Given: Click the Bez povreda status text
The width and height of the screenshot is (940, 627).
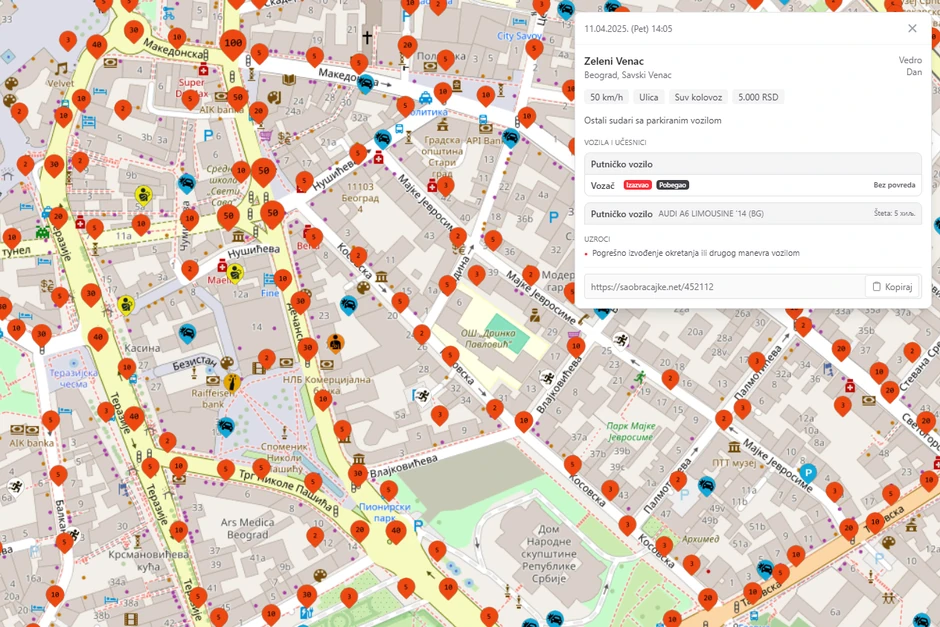Looking at the screenshot, I should tap(894, 185).
